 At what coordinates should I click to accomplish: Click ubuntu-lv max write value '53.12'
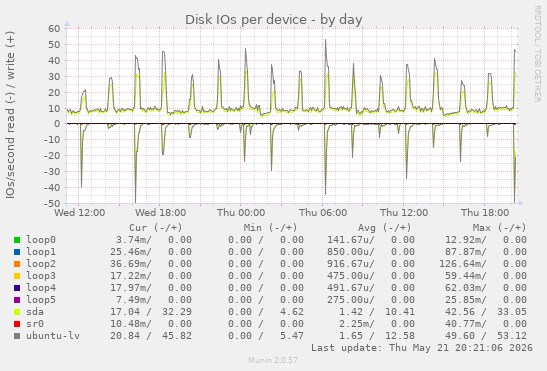tap(512, 336)
